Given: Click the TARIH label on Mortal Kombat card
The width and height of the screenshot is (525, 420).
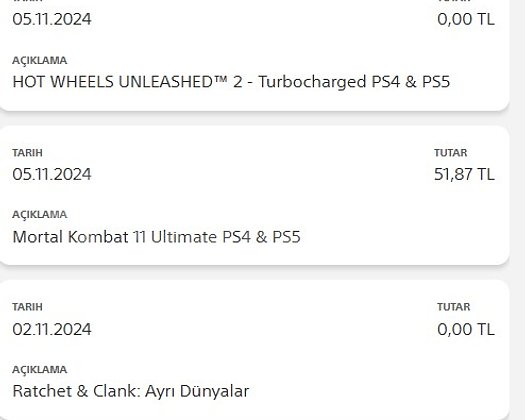Looking at the screenshot, I should 27,153.
